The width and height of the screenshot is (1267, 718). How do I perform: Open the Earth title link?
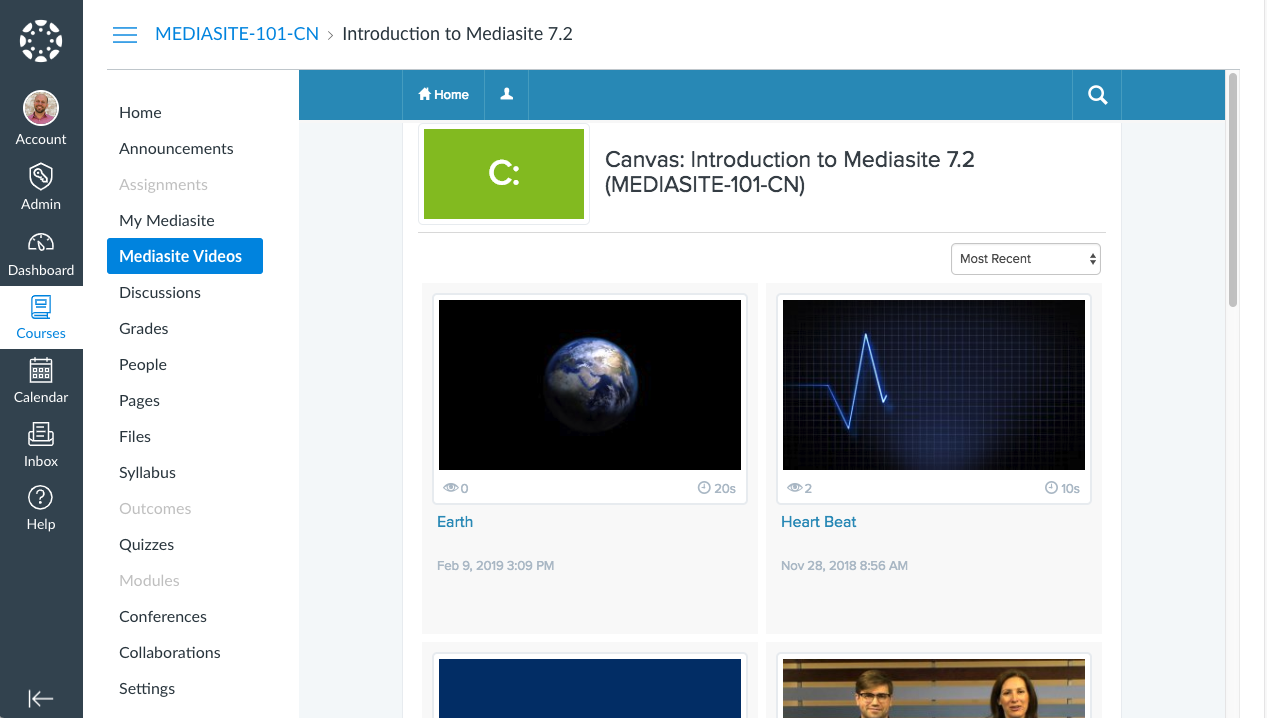(455, 522)
